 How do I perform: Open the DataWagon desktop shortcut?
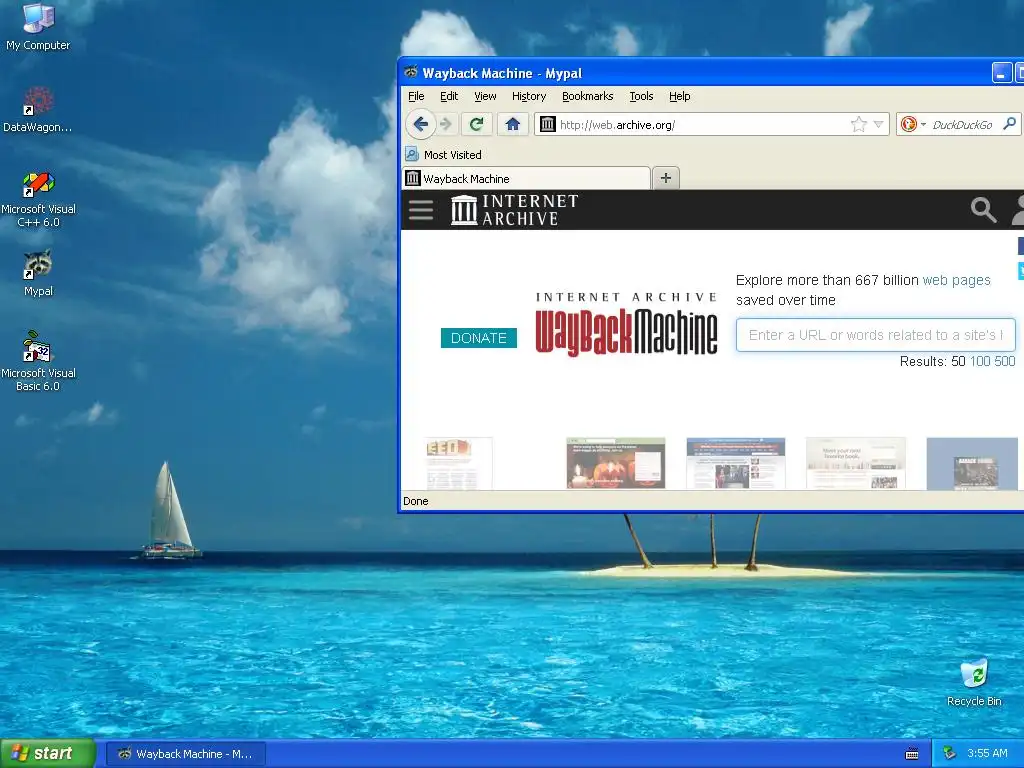[x=38, y=110]
